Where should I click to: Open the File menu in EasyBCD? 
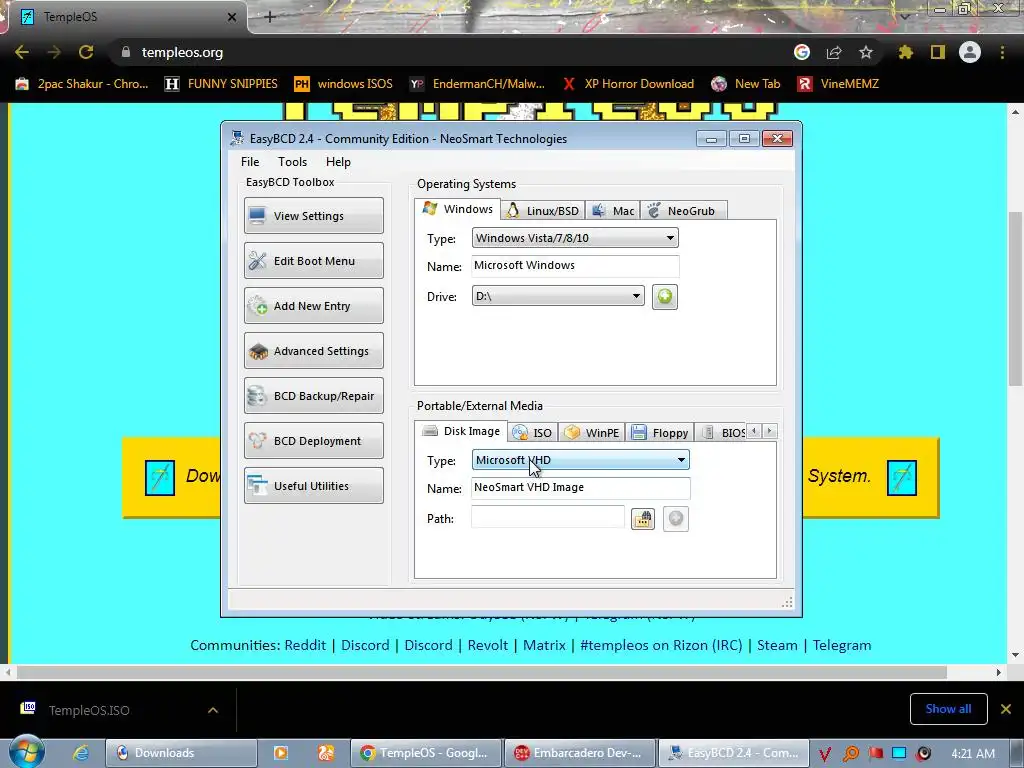(249, 162)
